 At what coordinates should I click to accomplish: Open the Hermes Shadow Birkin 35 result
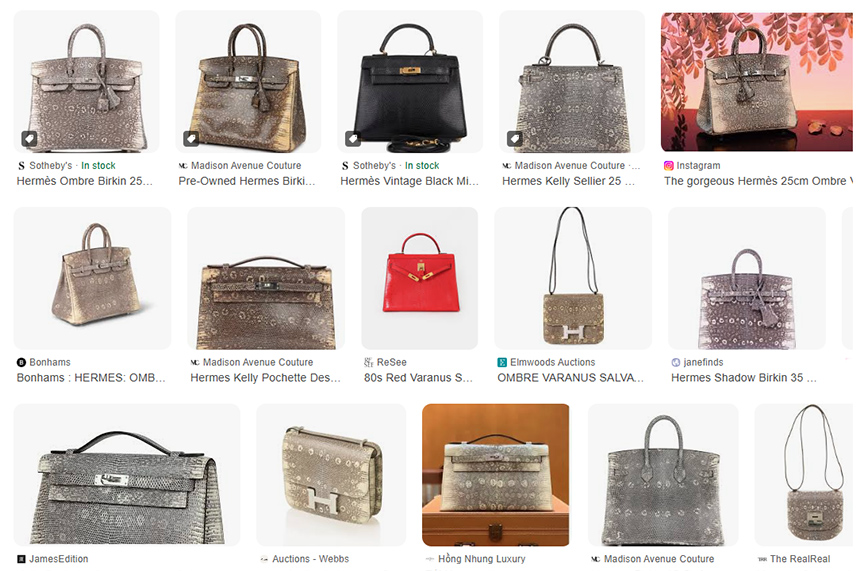pos(743,378)
